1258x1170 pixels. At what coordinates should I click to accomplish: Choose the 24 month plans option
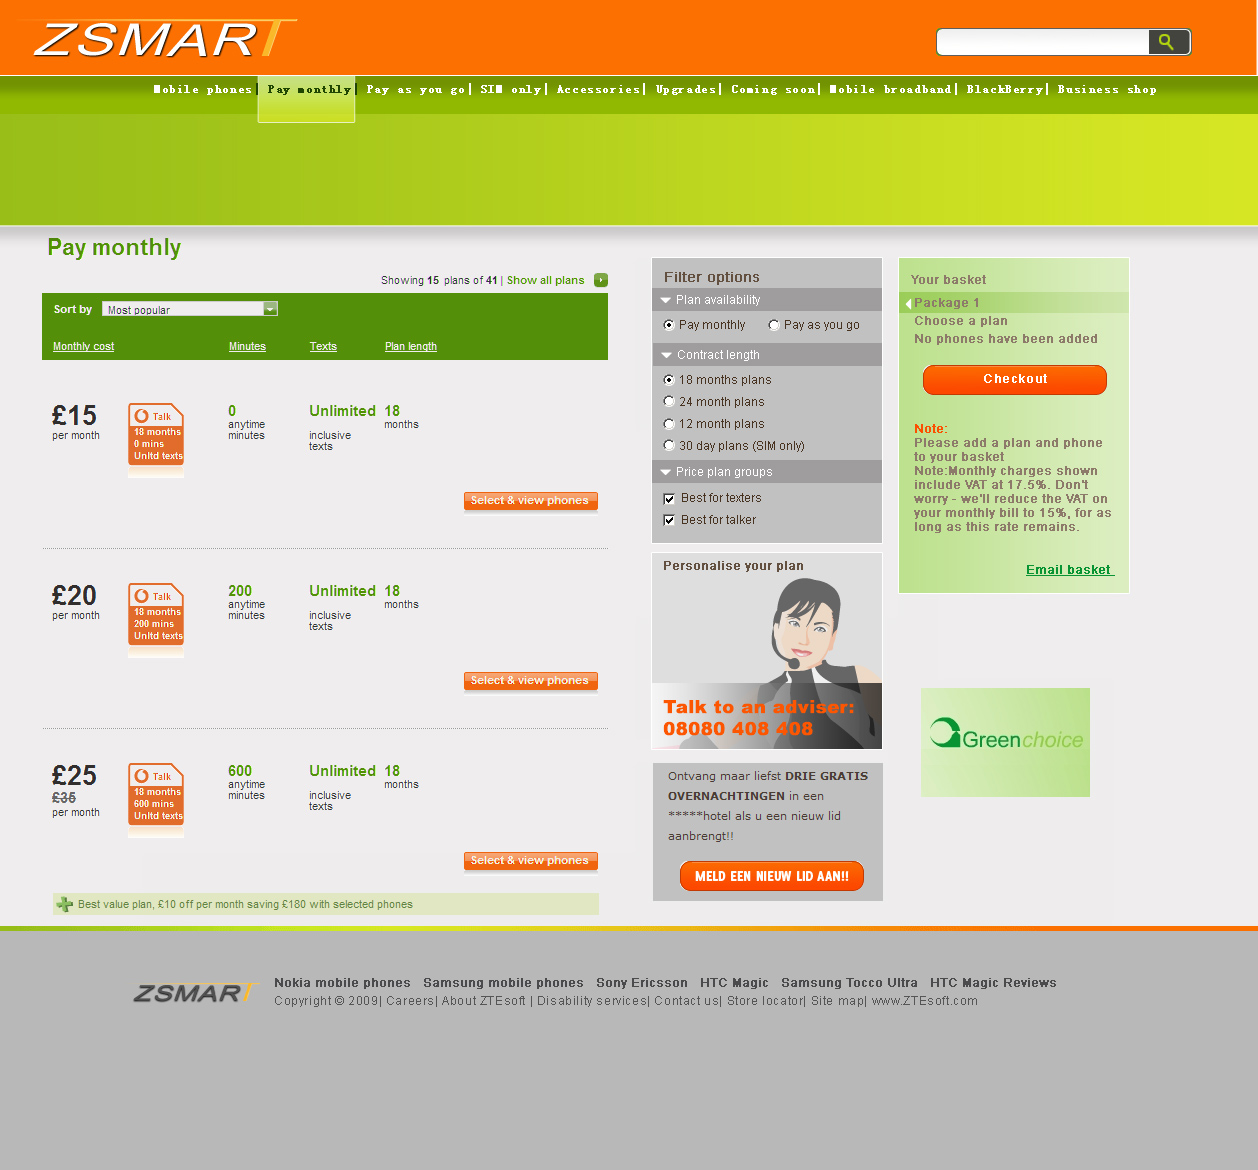pos(669,402)
